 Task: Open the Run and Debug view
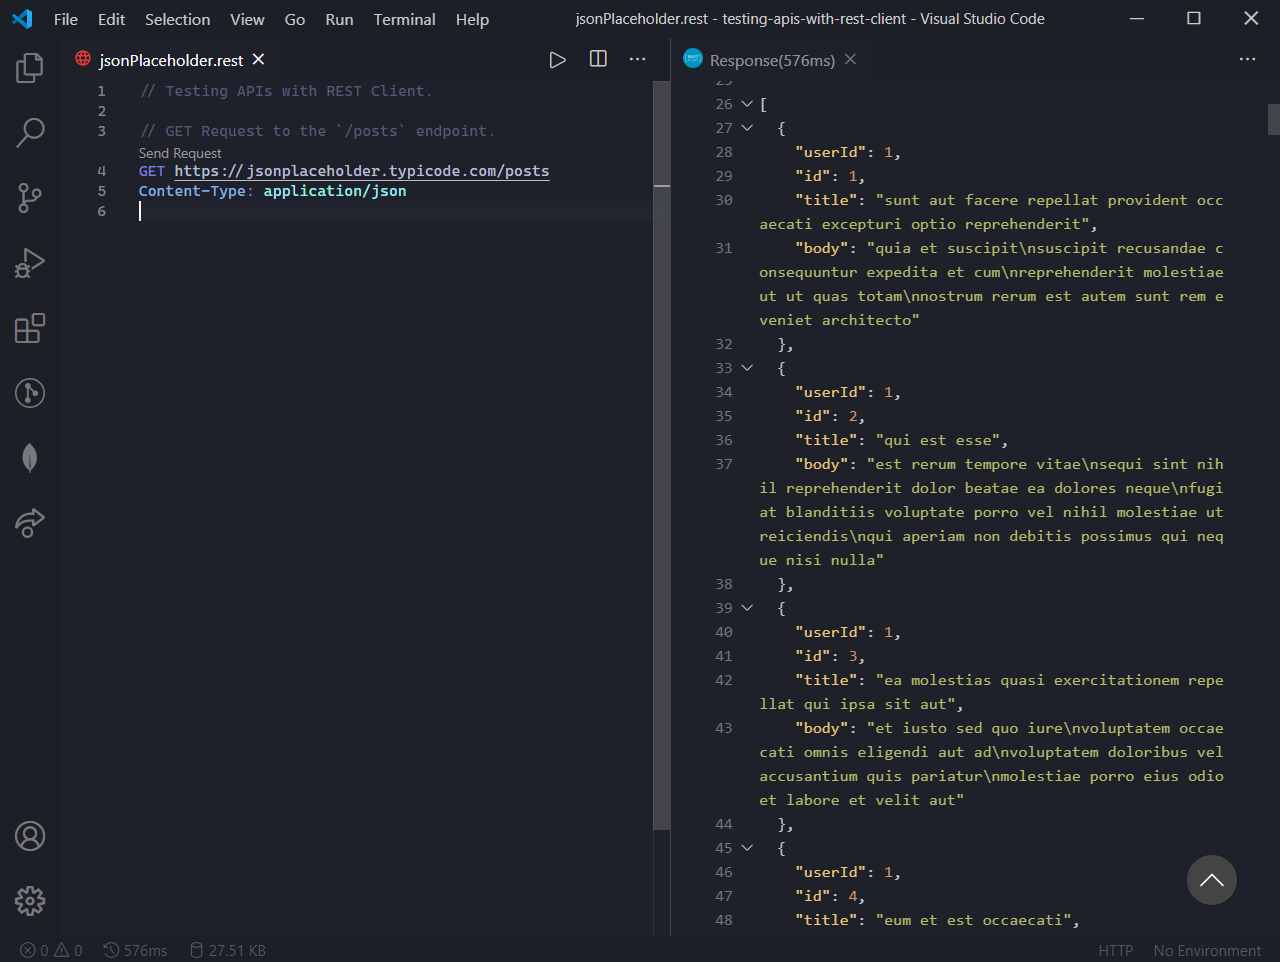(29, 262)
